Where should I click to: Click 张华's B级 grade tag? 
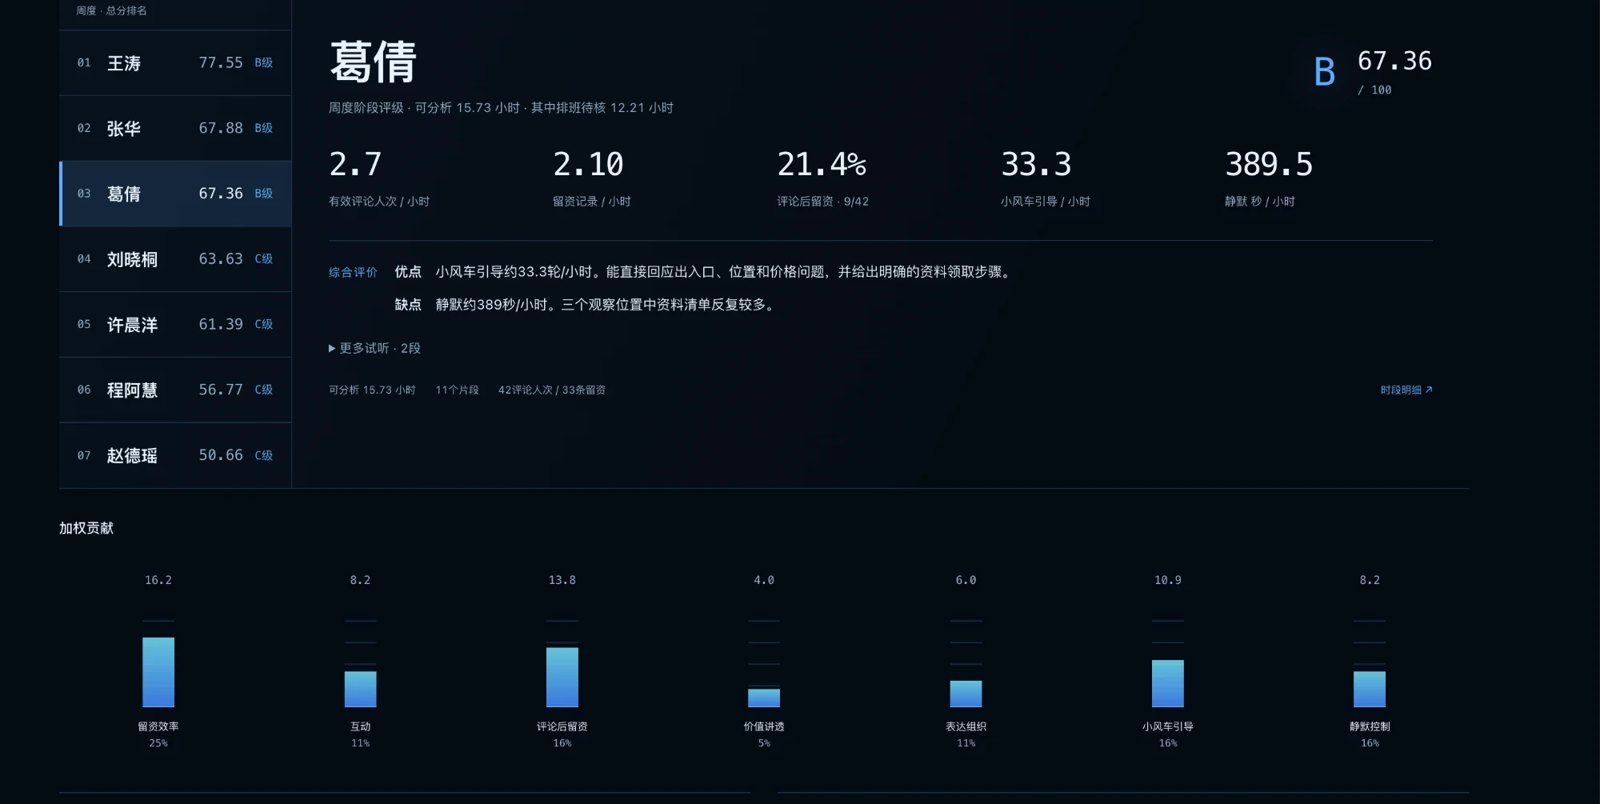click(x=264, y=128)
